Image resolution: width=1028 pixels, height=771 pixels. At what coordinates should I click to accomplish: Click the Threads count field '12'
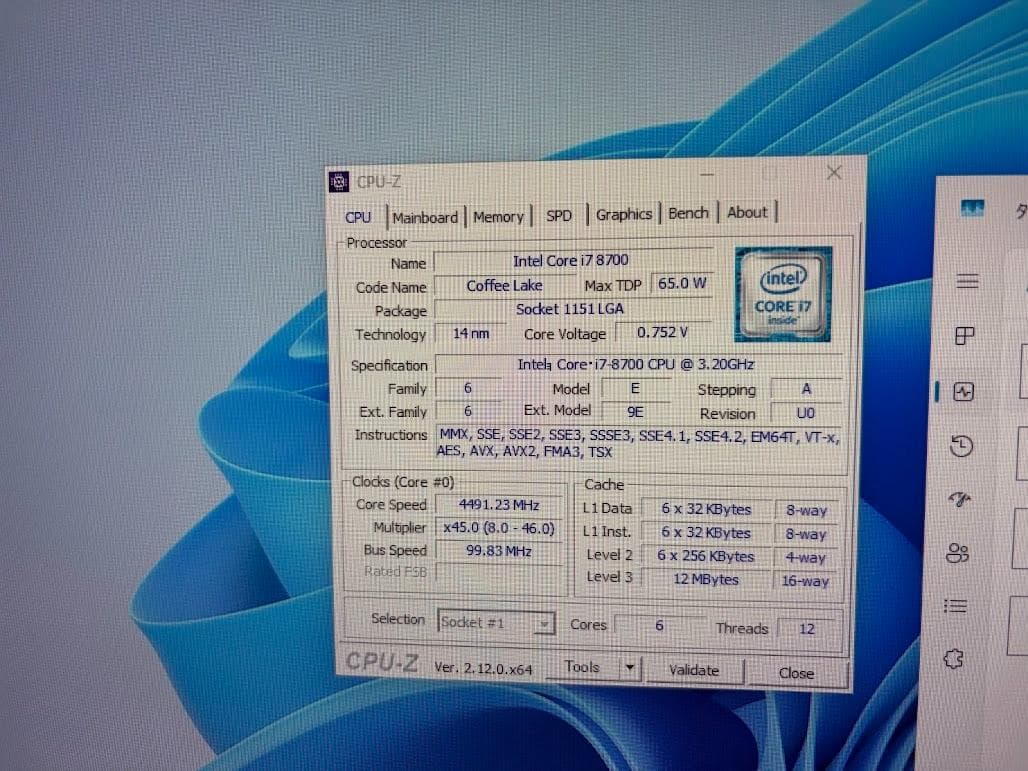[x=806, y=629]
